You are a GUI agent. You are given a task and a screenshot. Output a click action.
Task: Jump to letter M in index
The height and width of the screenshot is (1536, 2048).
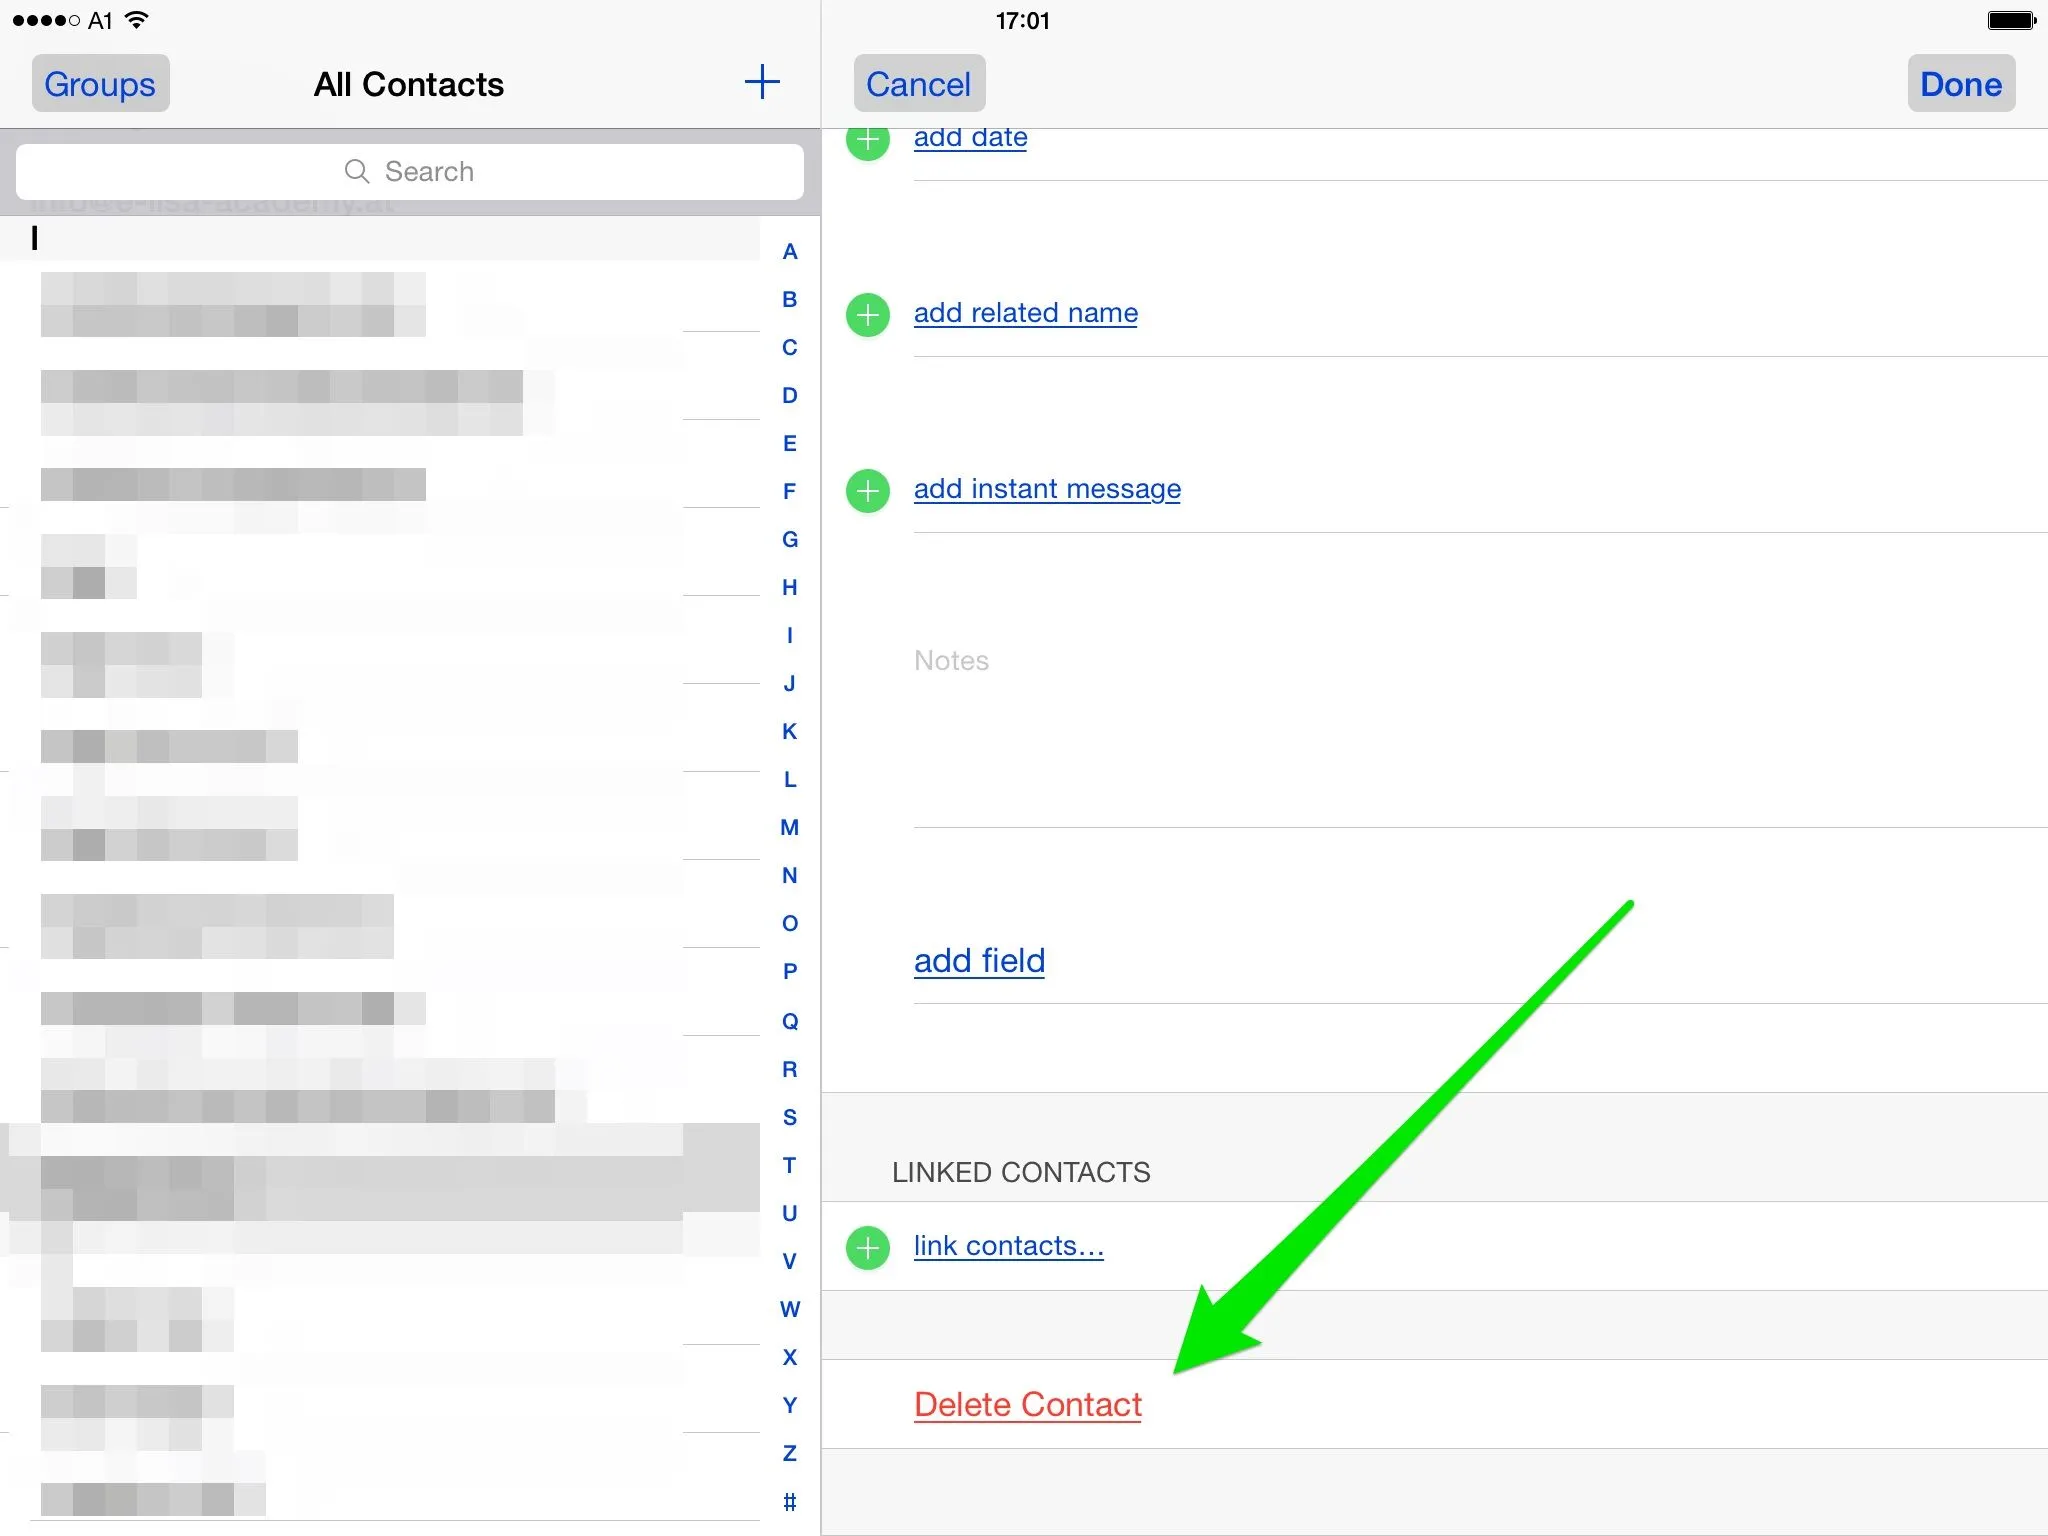click(x=789, y=827)
